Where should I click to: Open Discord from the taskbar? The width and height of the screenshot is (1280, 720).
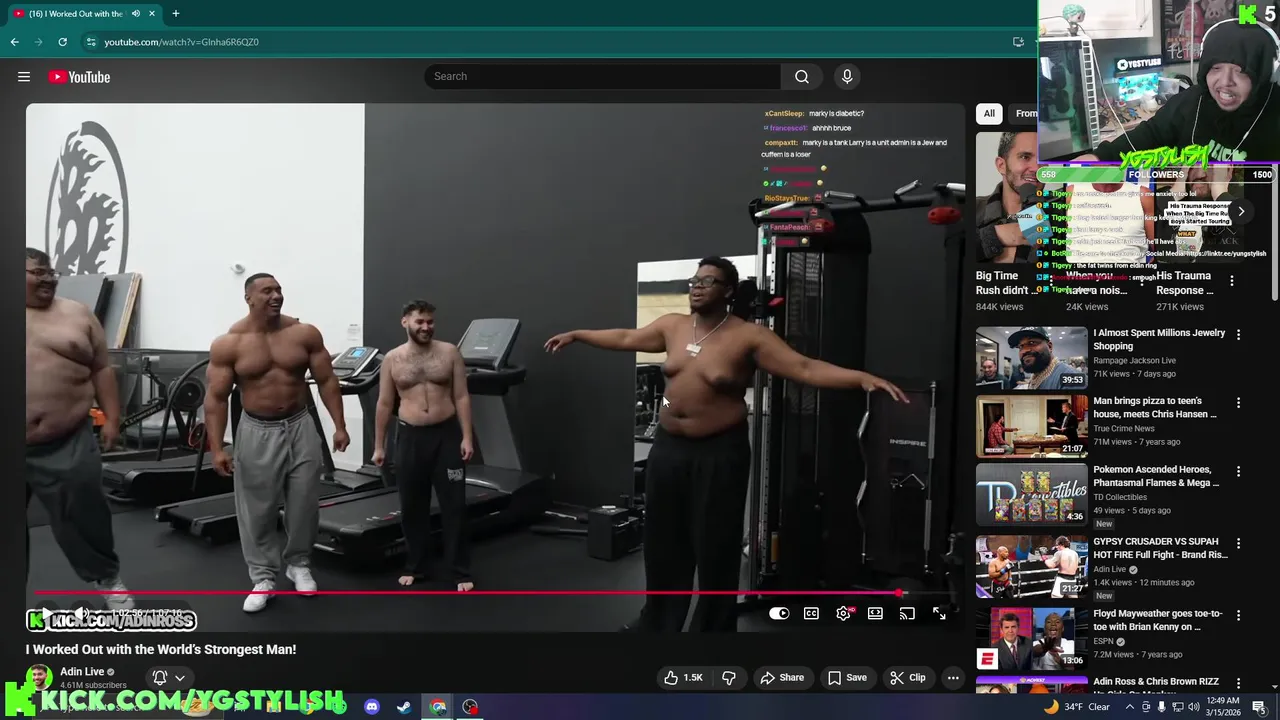point(372,707)
